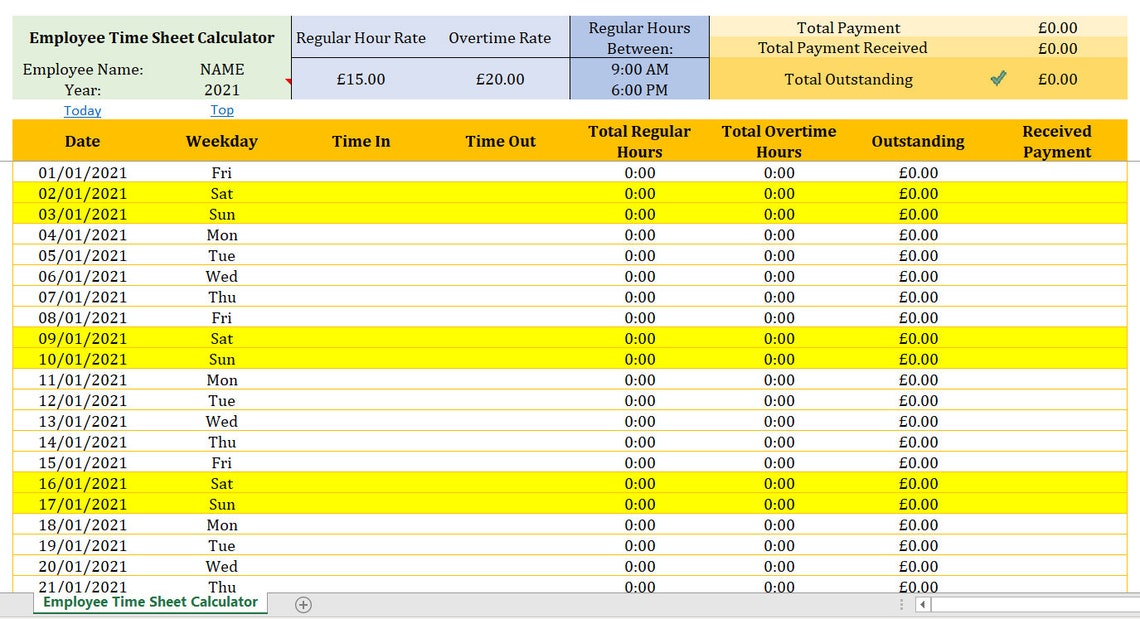The height and width of the screenshot is (619, 1140).
Task: Click the Date column header
Action: (82, 141)
